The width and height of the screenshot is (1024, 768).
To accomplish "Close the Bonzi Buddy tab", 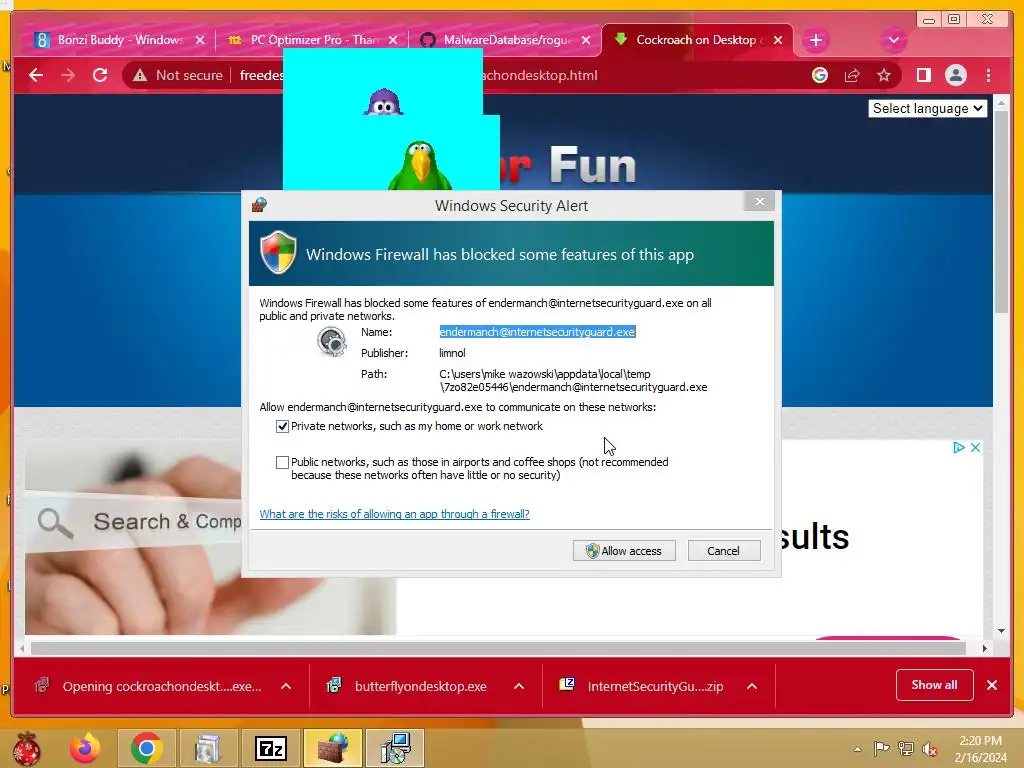I will [x=200, y=40].
